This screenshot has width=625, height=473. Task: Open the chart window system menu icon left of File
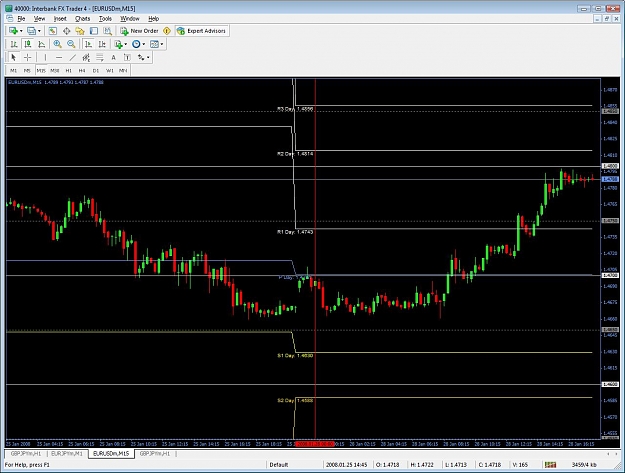click(10, 18)
